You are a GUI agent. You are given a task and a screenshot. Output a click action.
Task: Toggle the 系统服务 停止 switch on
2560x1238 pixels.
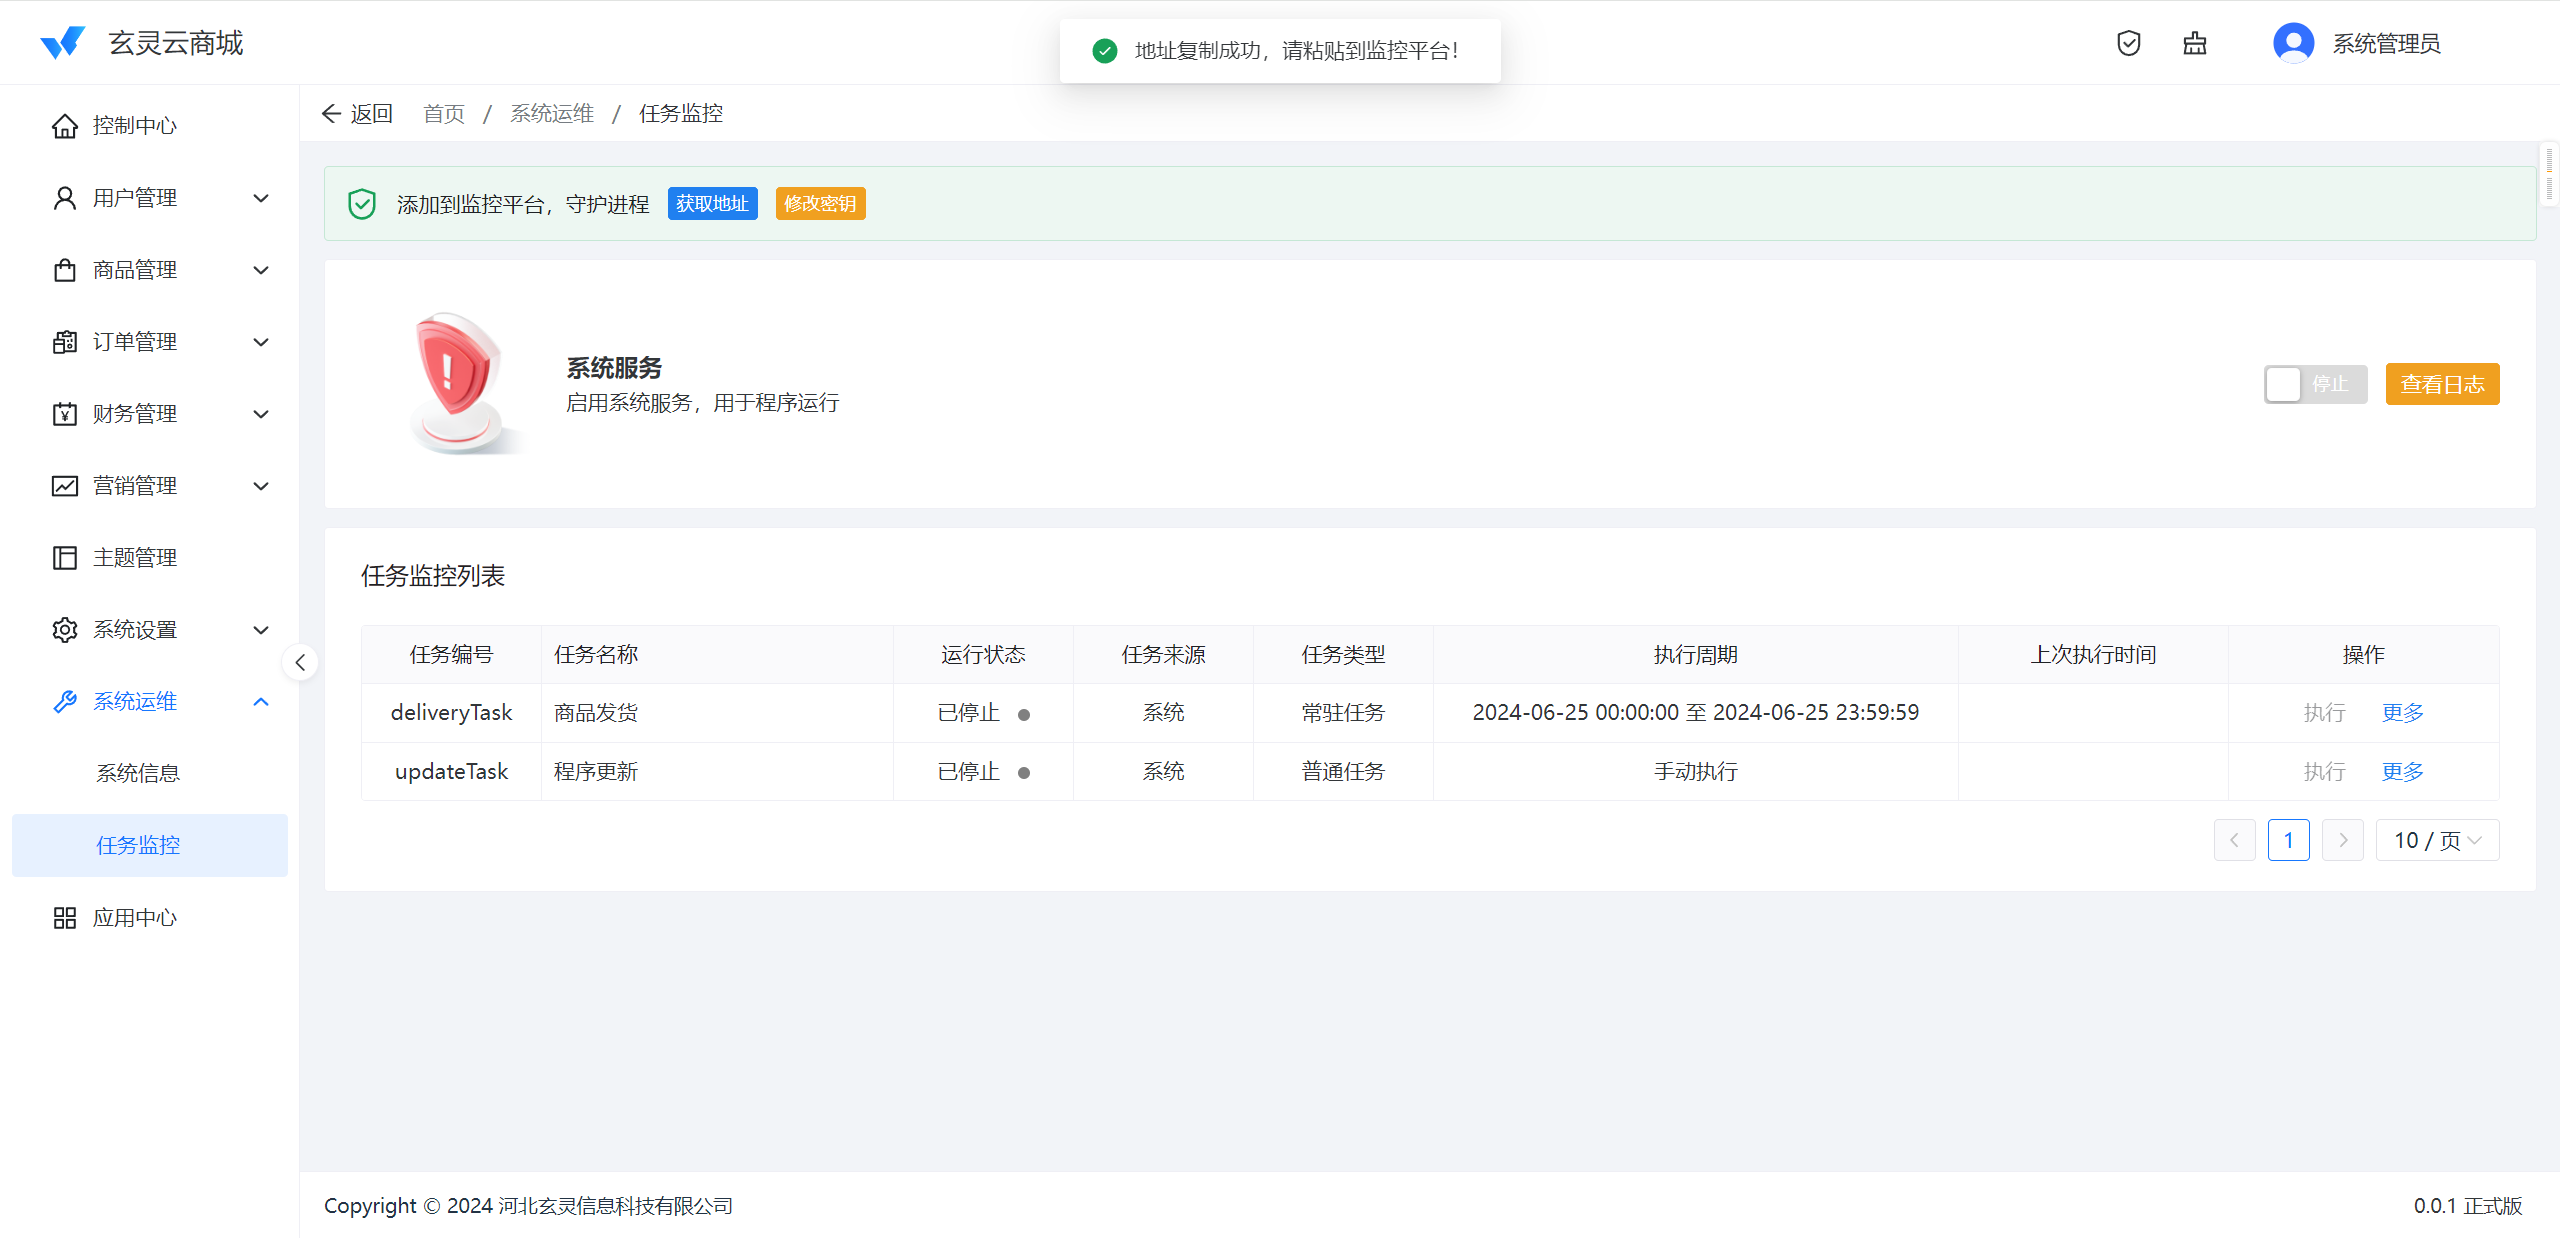tap(2314, 384)
